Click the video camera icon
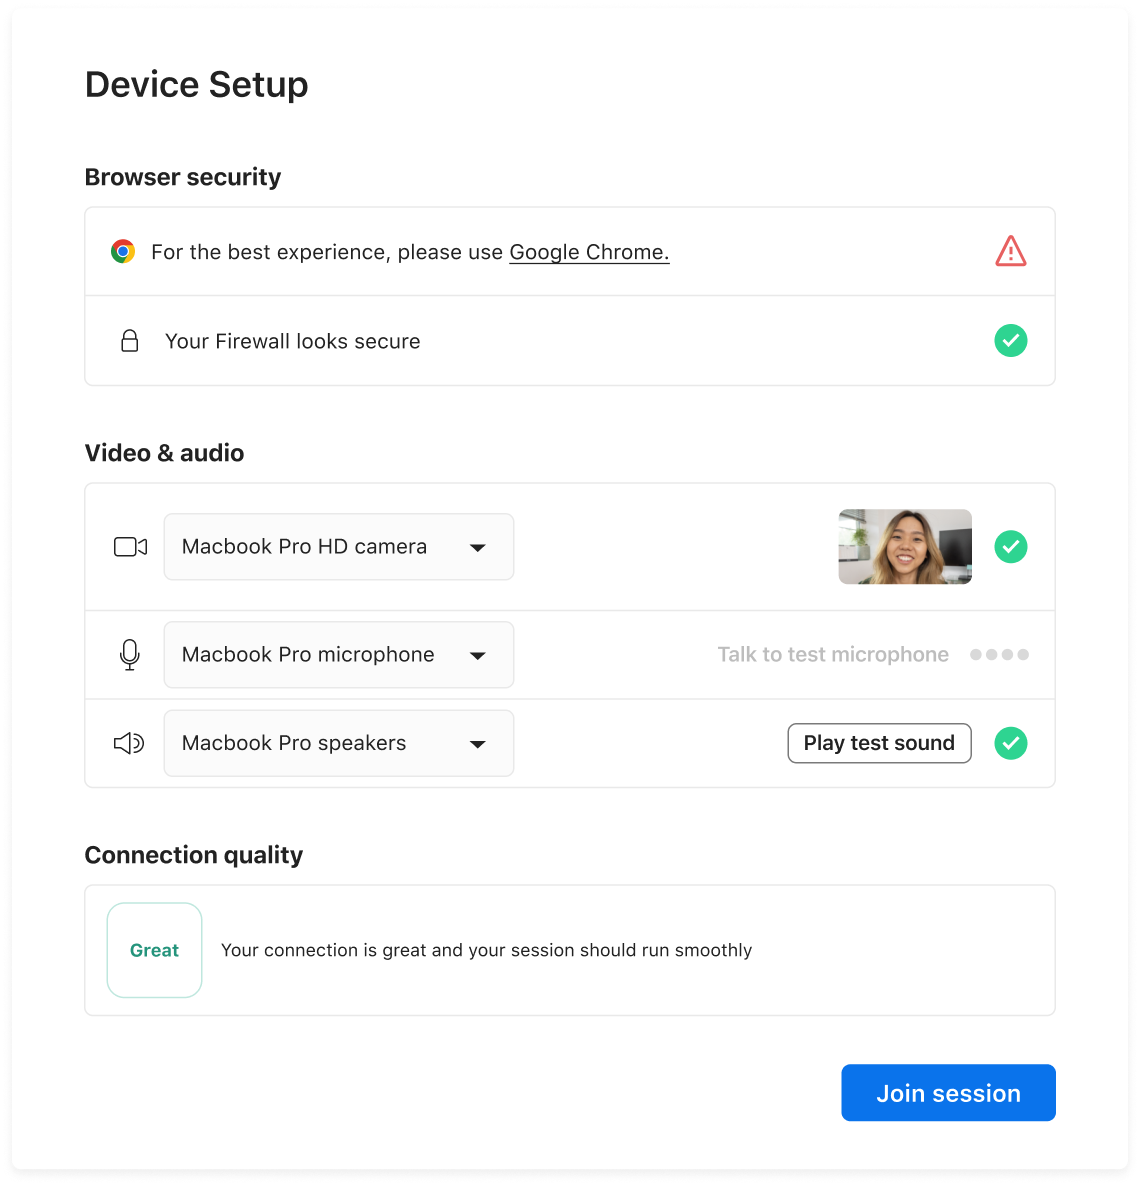The width and height of the screenshot is (1140, 1186). click(130, 547)
